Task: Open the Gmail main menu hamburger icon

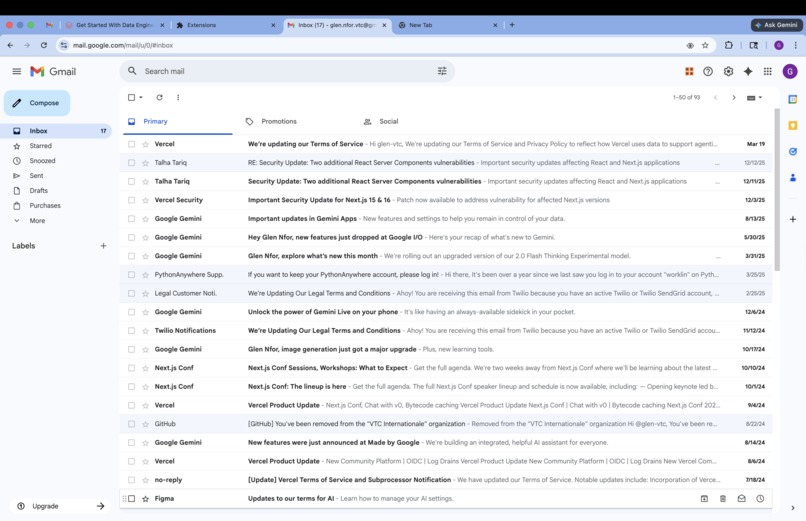Action: point(16,71)
